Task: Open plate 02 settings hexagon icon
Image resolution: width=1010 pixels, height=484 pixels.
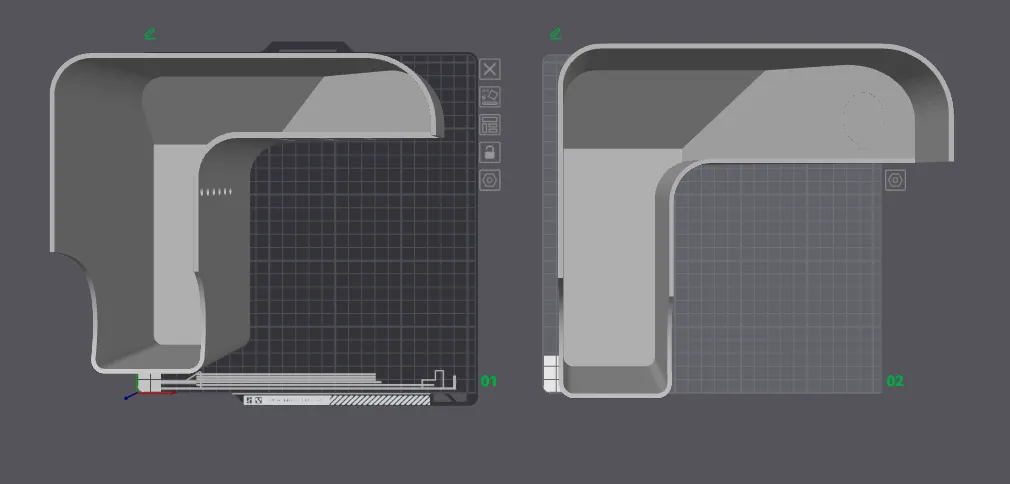Action: 895,180
